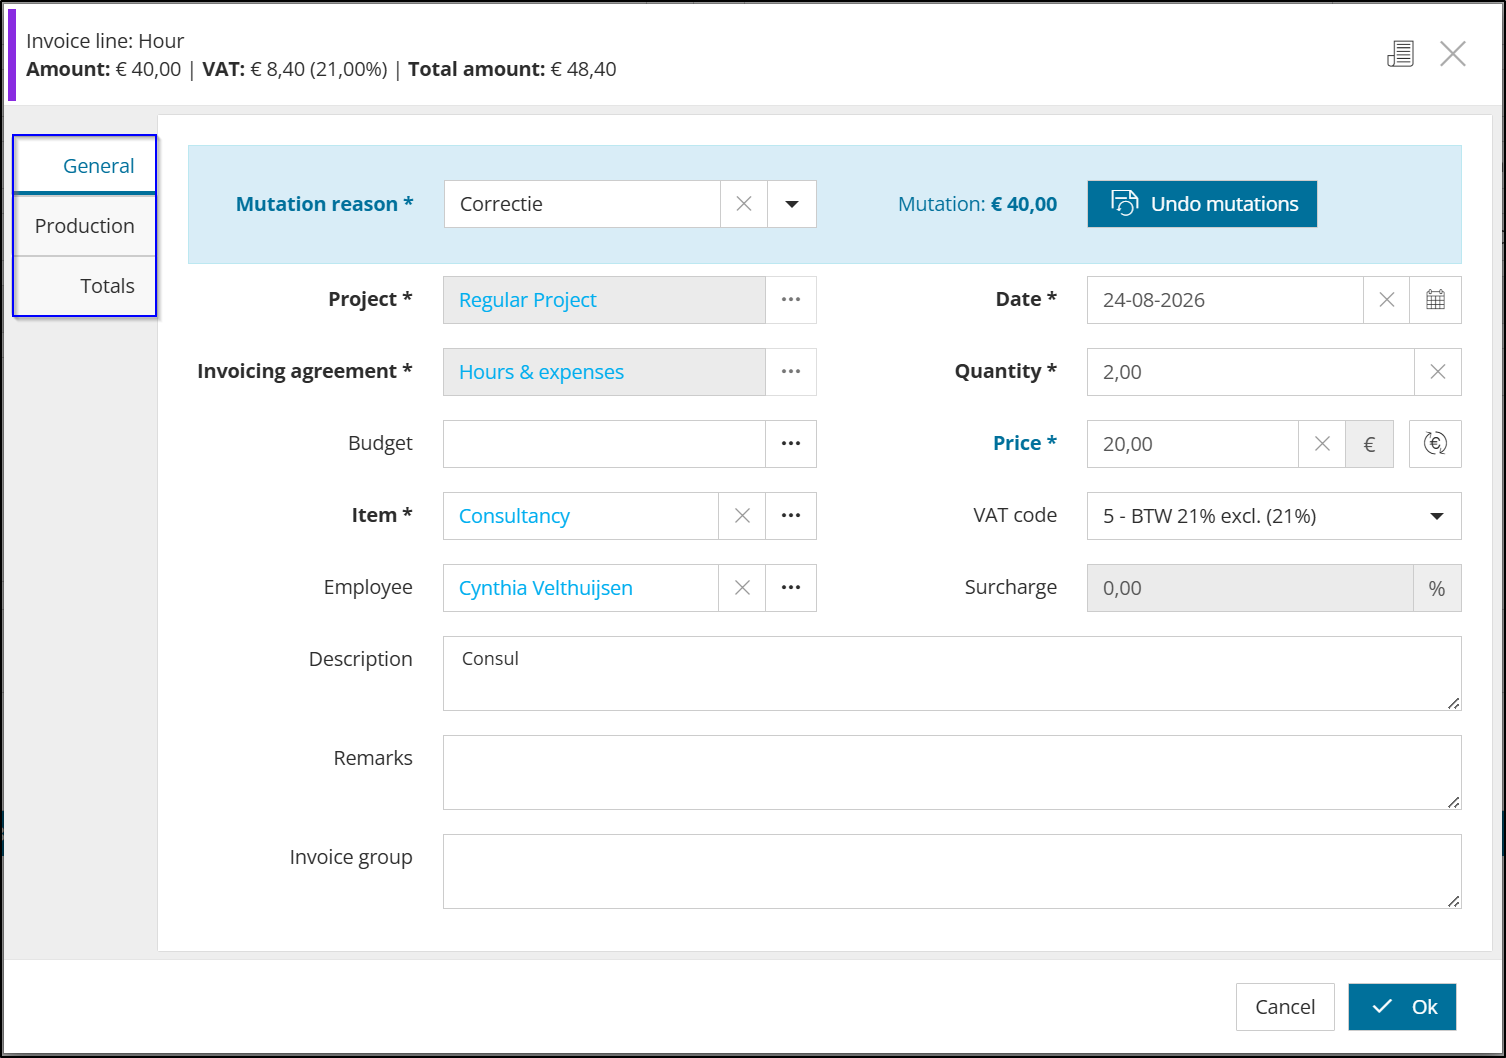Click into the Budget input field

(x=604, y=444)
